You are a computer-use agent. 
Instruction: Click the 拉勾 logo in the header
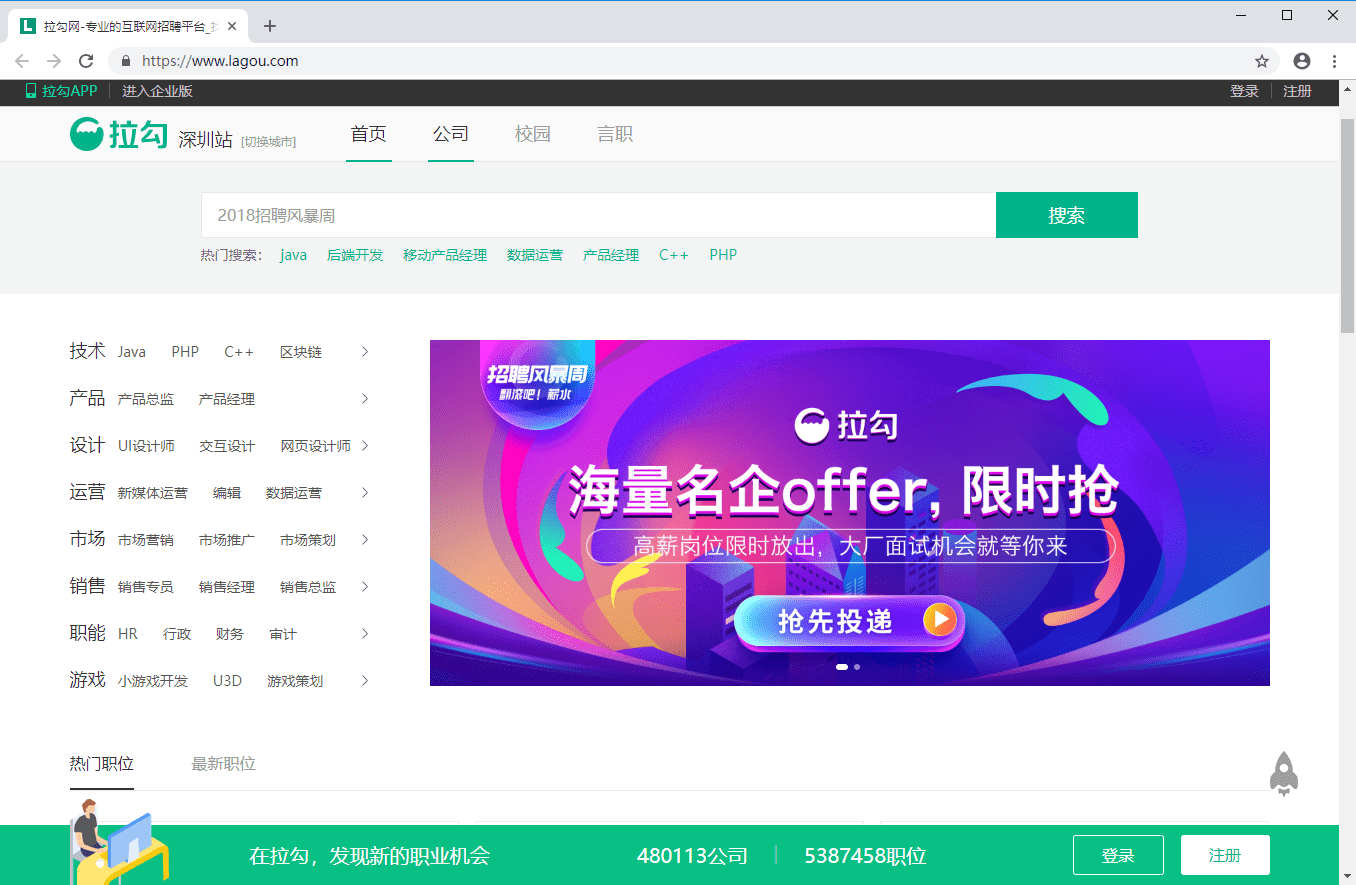(118, 135)
